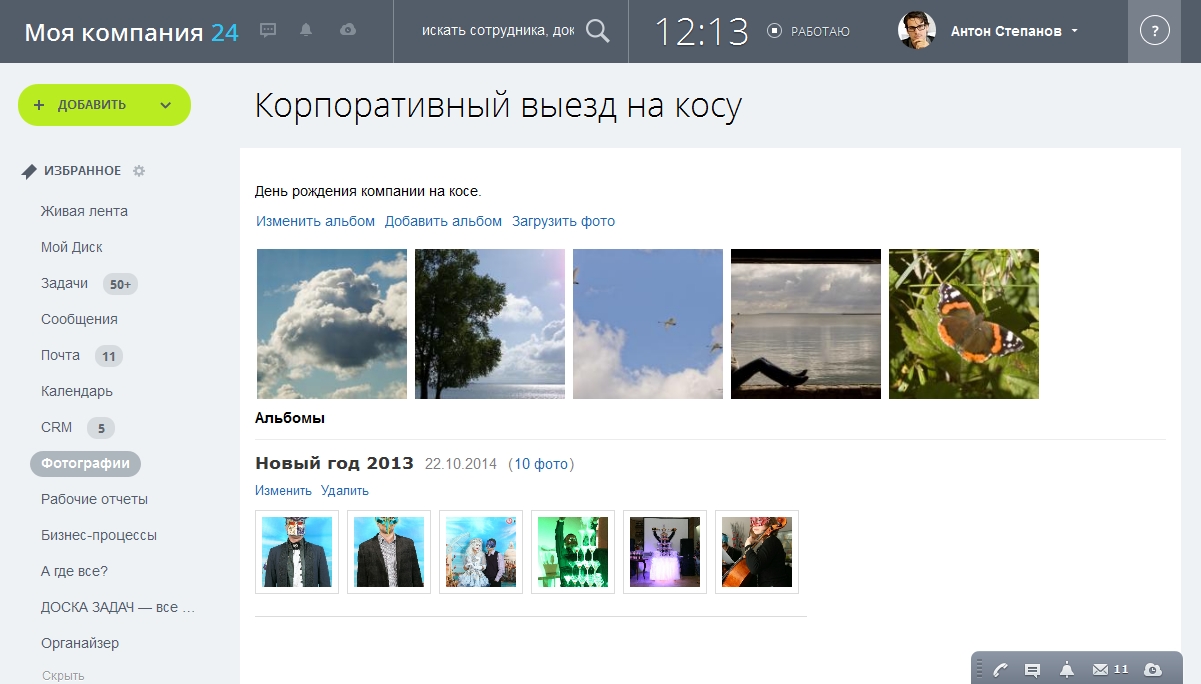Open the А где все? page
The height and width of the screenshot is (684, 1201).
click(x=74, y=571)
